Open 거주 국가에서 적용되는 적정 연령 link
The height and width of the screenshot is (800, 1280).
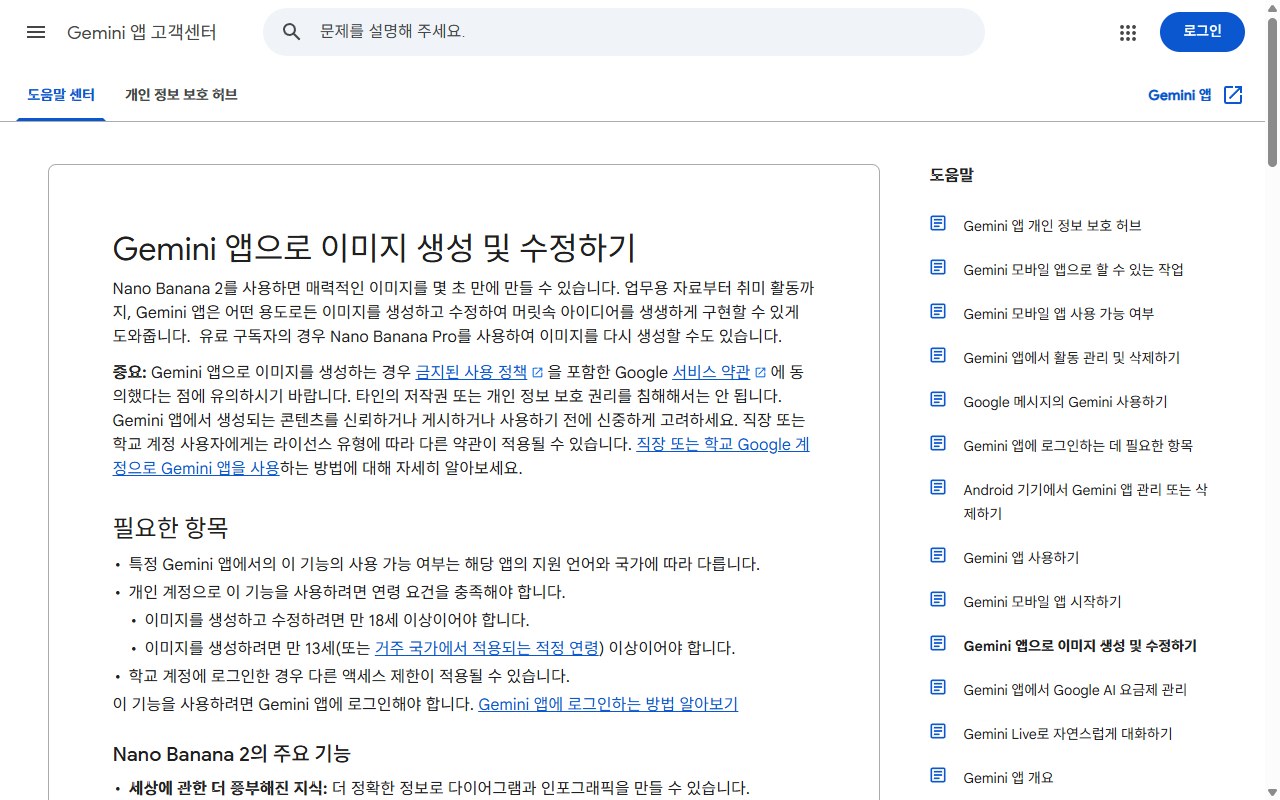coord(488,648)
